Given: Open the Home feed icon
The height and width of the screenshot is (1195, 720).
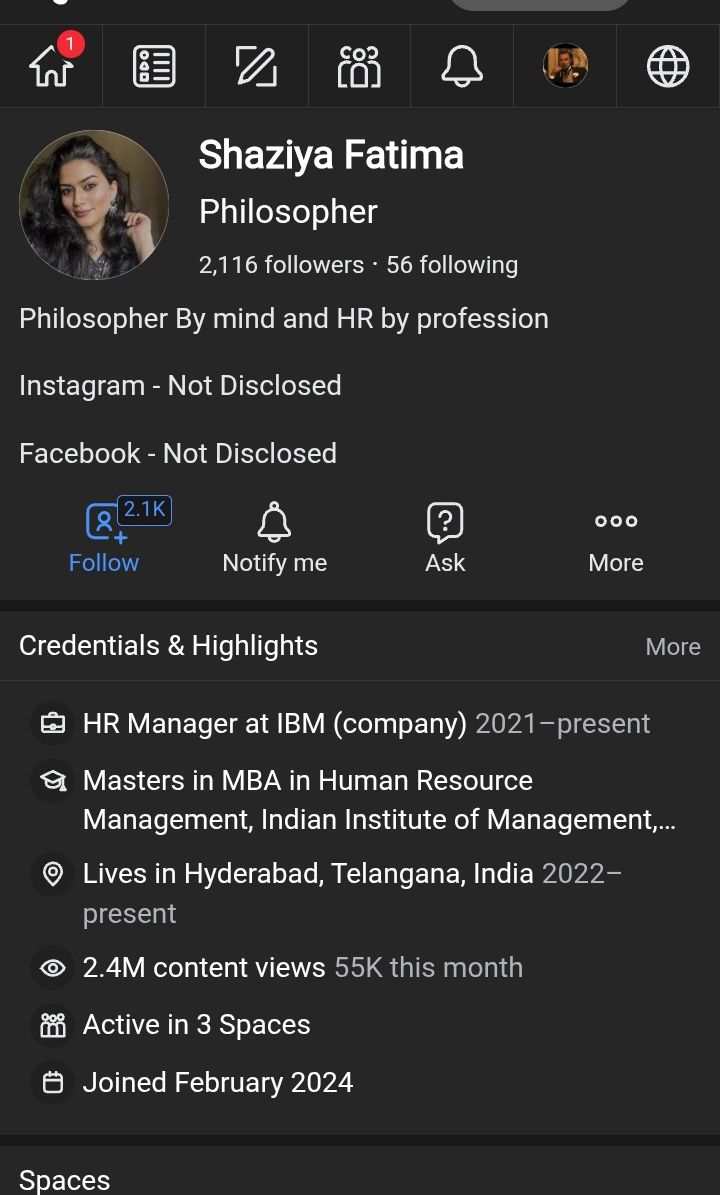Looking at the screenshot, I should tap(52, 66).
